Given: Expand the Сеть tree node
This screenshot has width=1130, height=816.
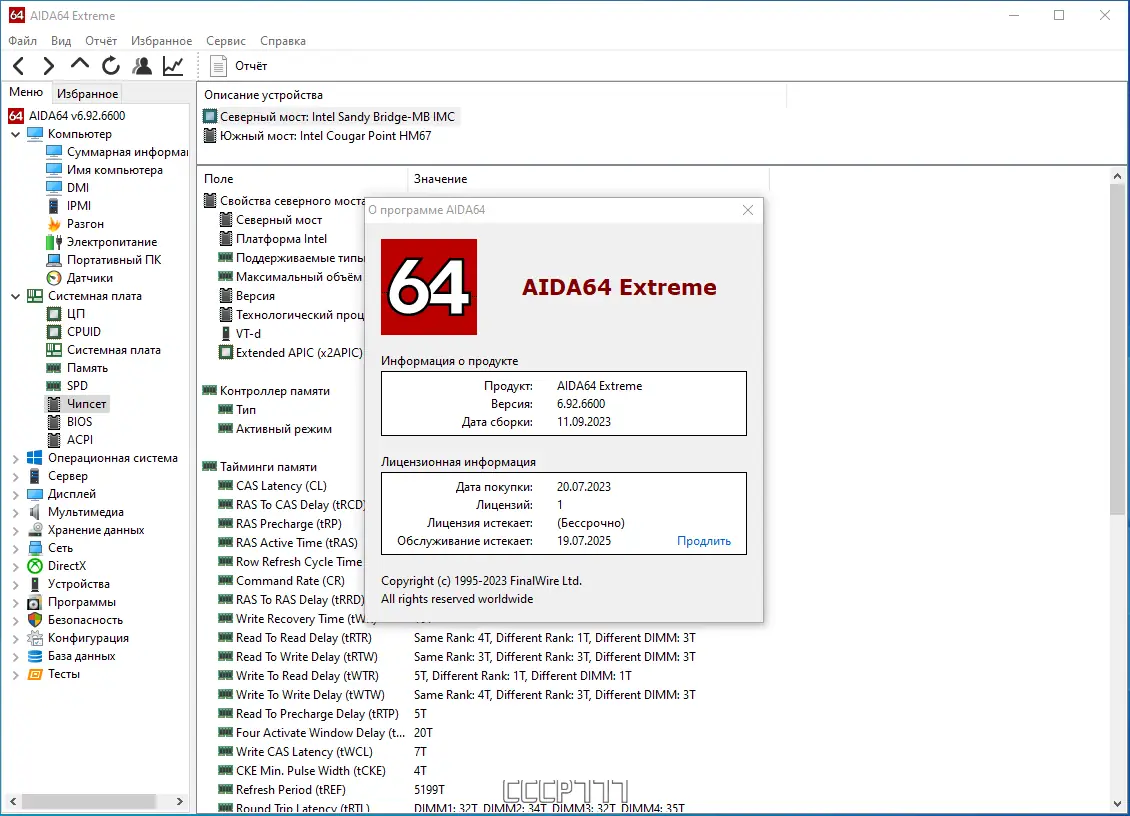Looking at the screenshot, I should [15, 549].
